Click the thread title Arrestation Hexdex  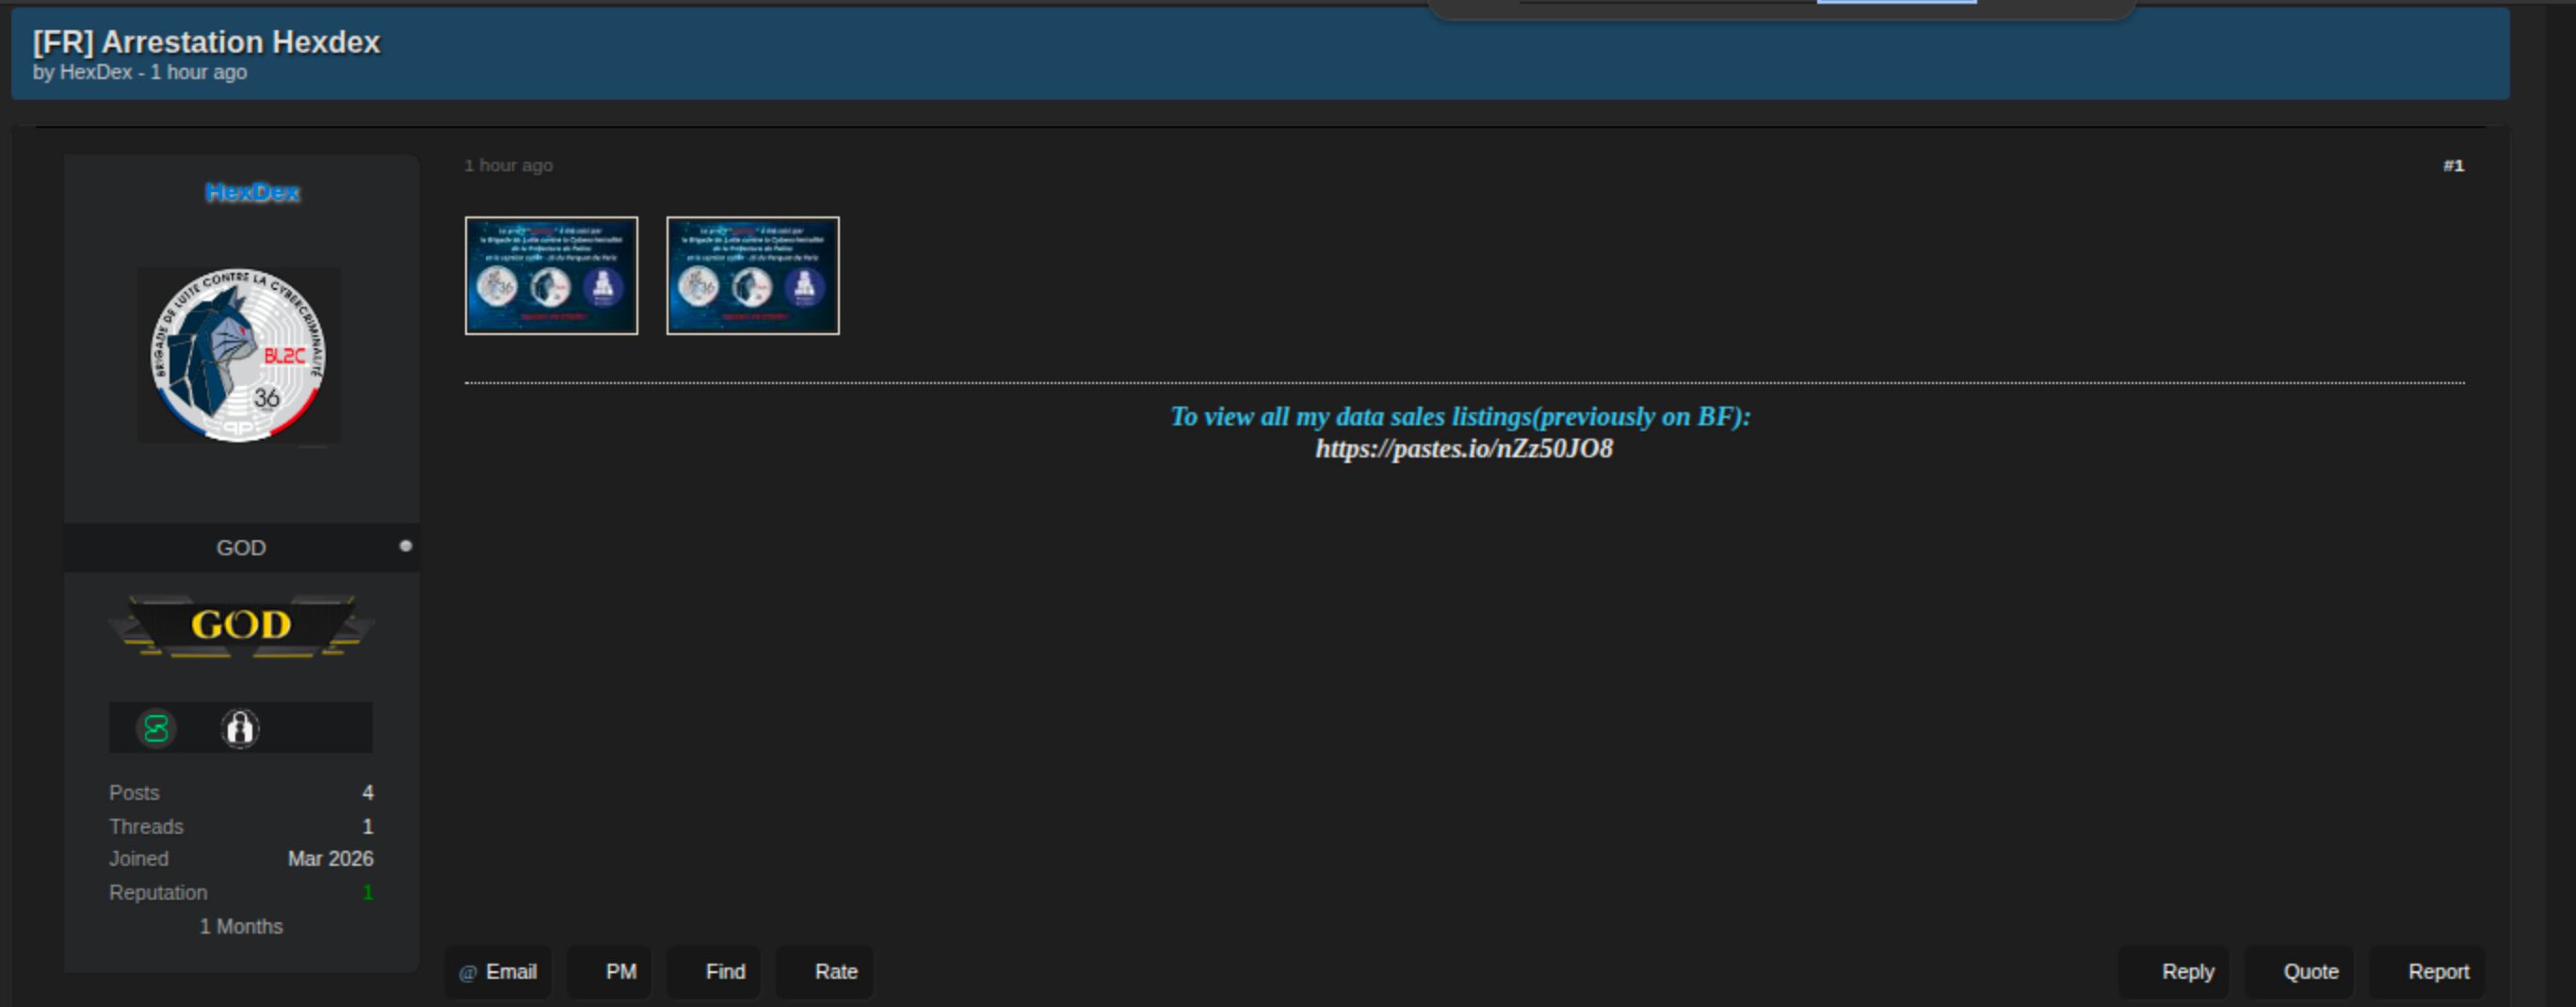[206, 42]
